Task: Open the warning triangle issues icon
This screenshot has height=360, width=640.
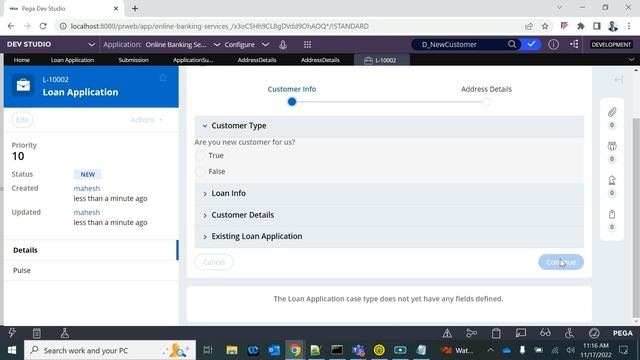Action: tap(447, 333)
